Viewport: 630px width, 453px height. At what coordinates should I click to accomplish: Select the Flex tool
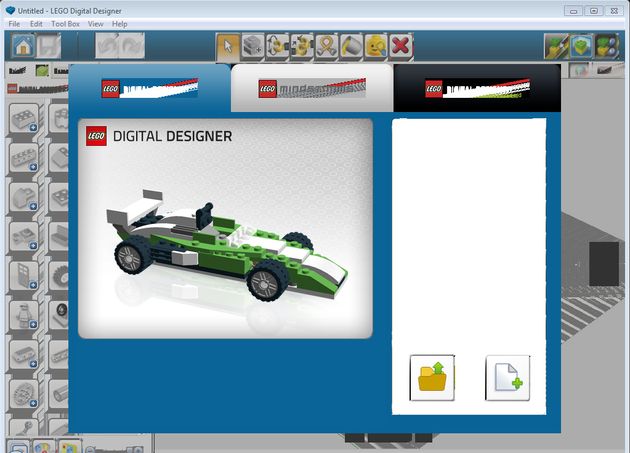(x=327, y=47)
